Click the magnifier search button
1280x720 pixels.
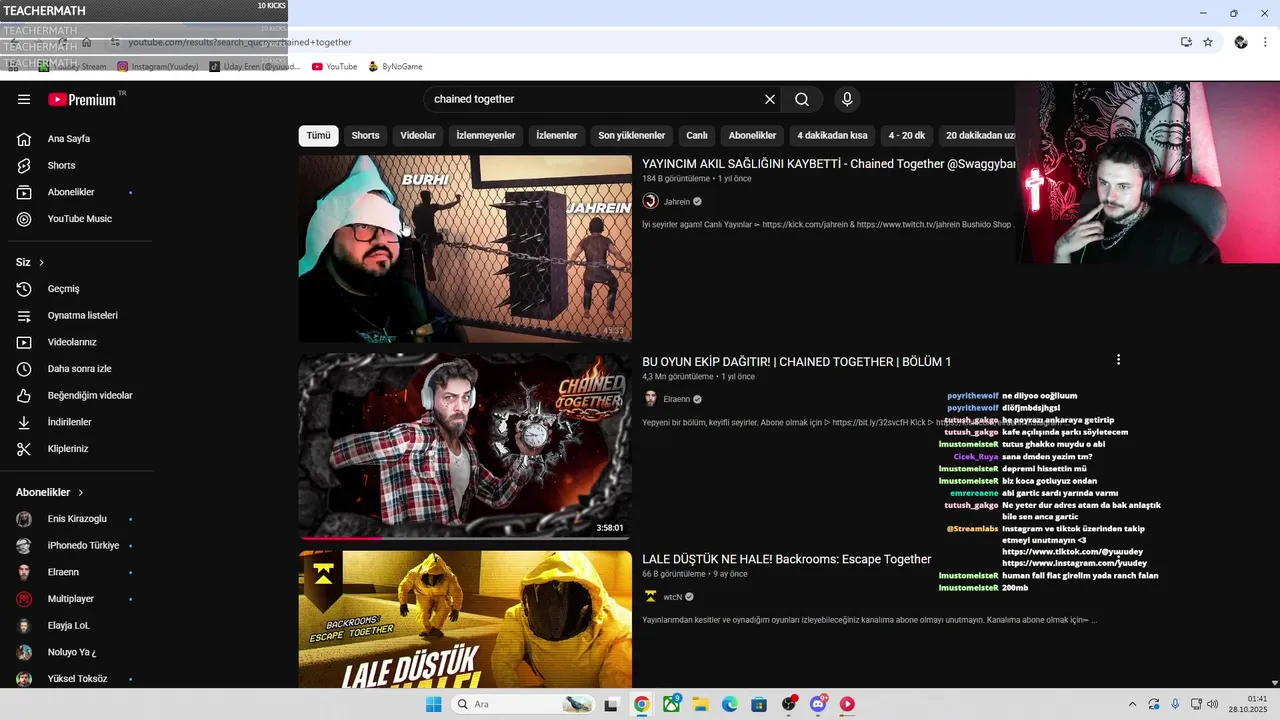(x=802, y=99)
